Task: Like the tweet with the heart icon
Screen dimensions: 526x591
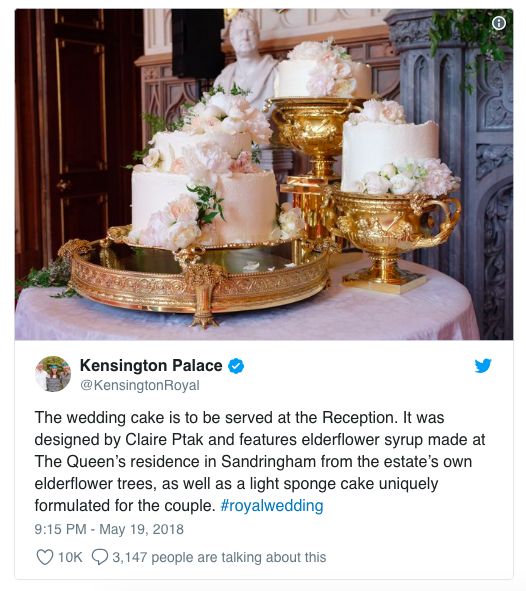Action: click(44, 557)
